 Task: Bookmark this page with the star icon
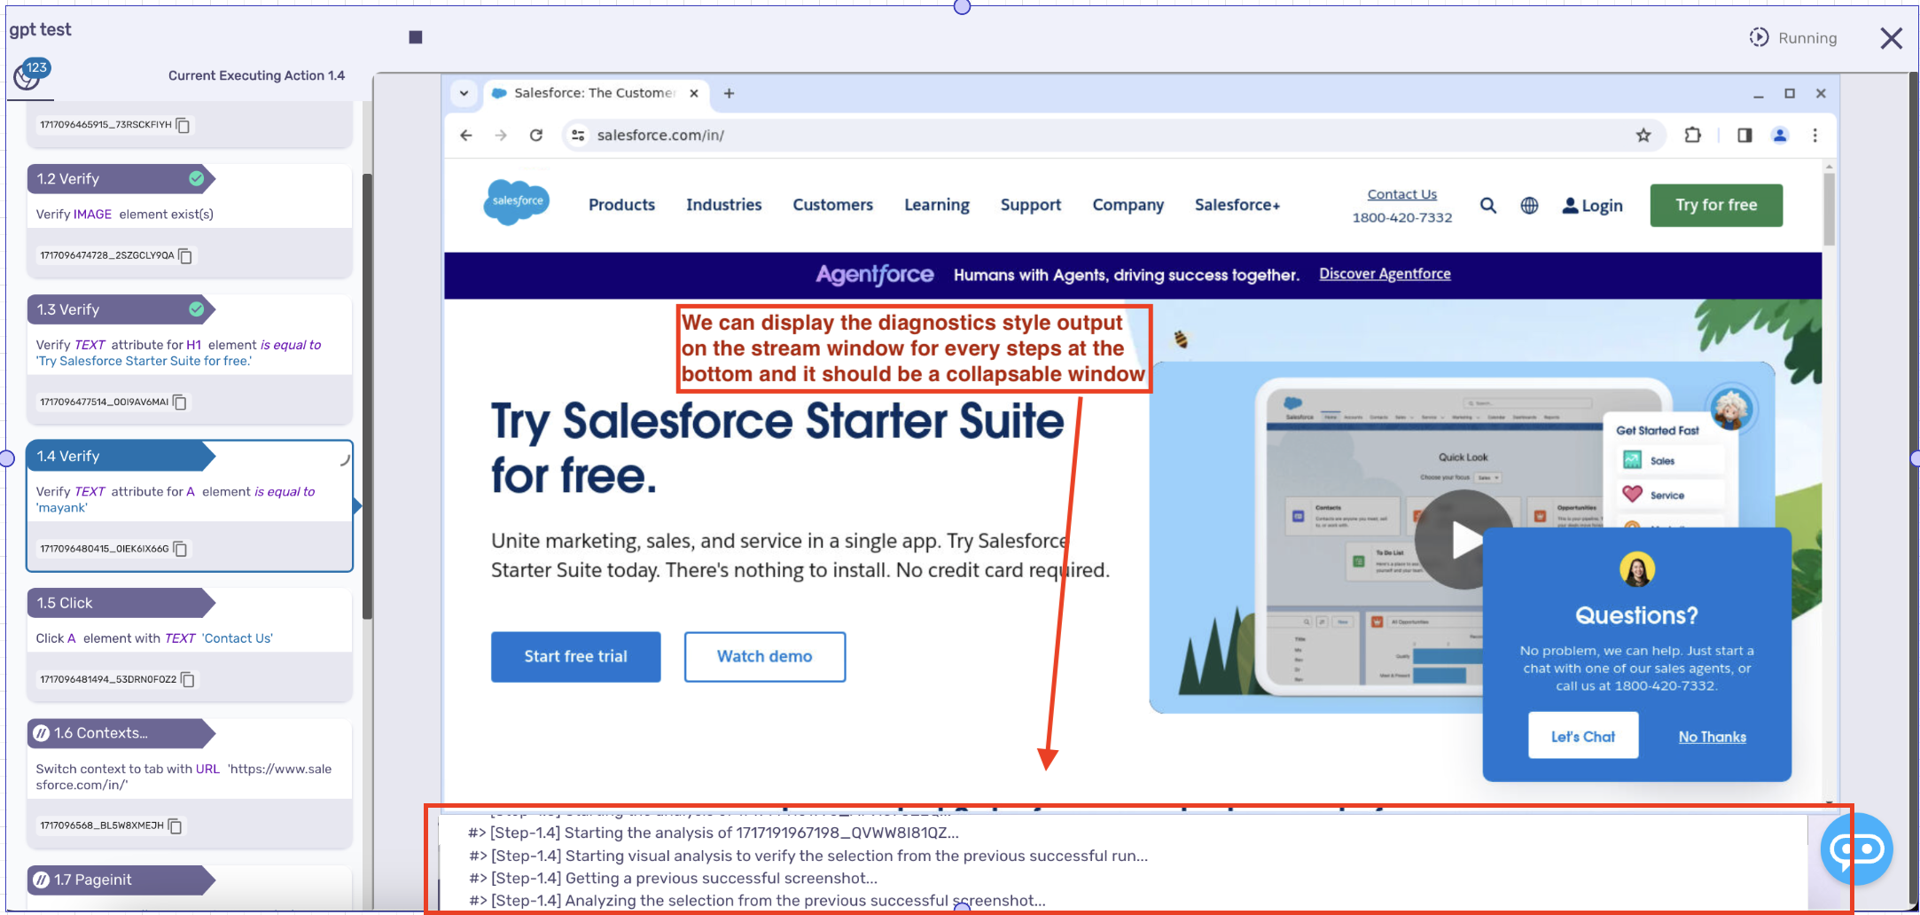click(x=1643, y=135)
